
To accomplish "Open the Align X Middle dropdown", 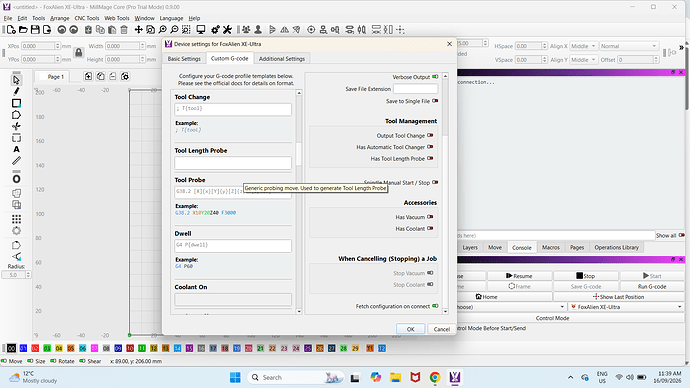I will 583,46.
